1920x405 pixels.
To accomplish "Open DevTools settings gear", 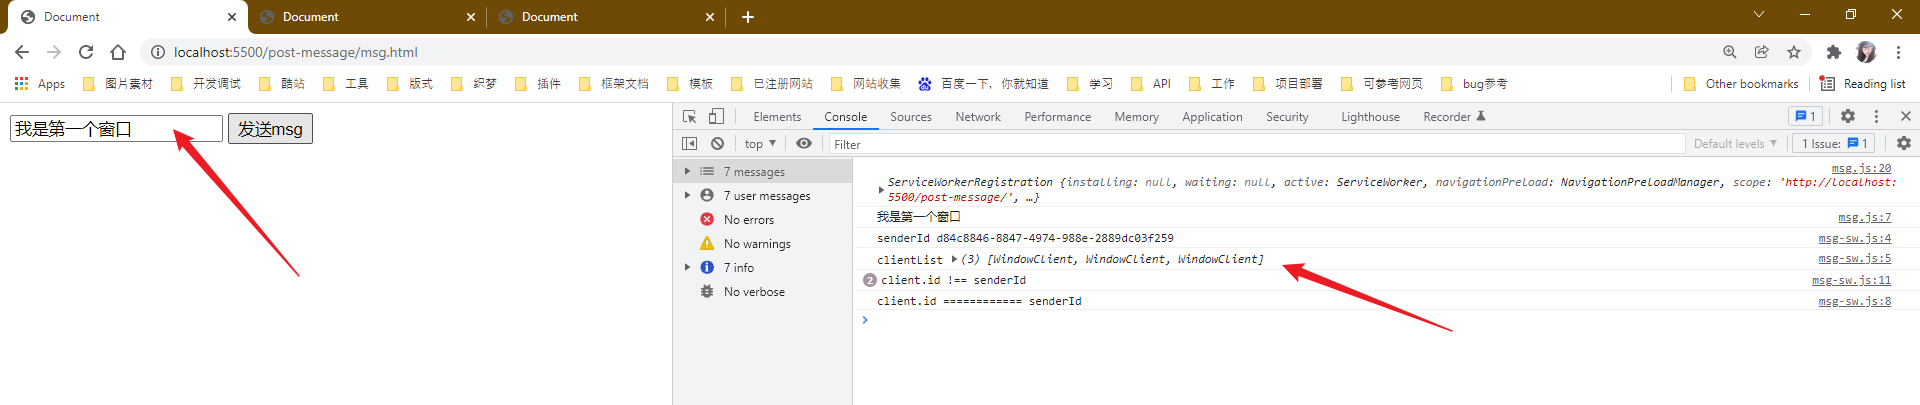I will click(1848, 117).
